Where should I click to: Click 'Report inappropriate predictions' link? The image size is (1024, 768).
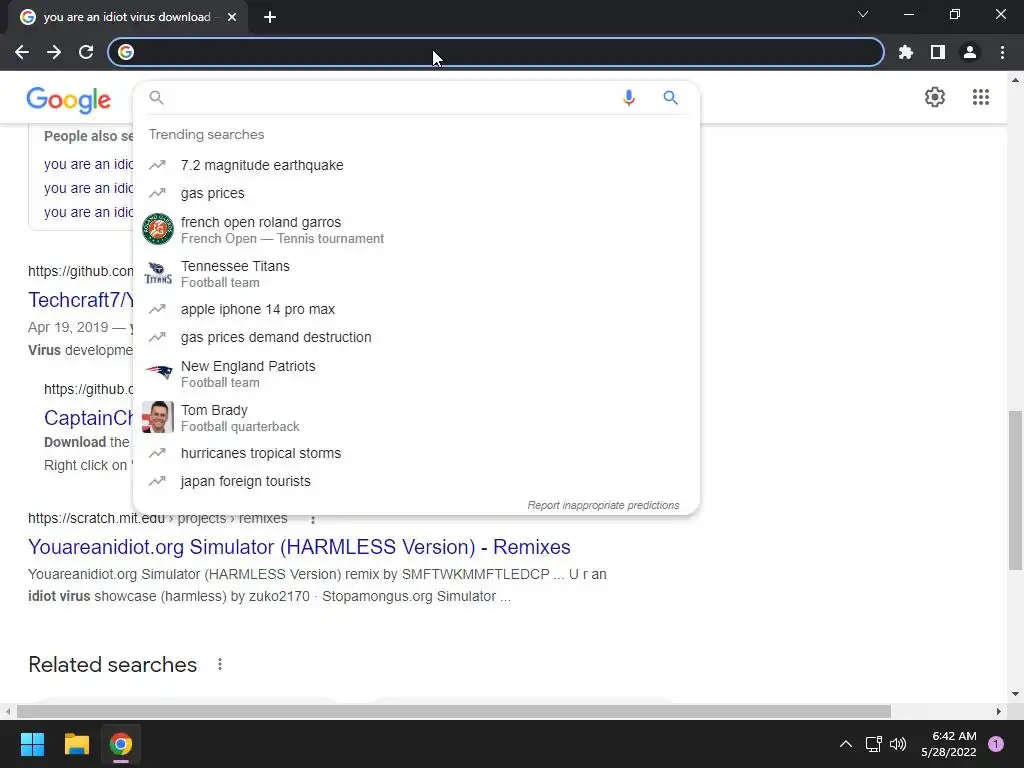[603, 505]
